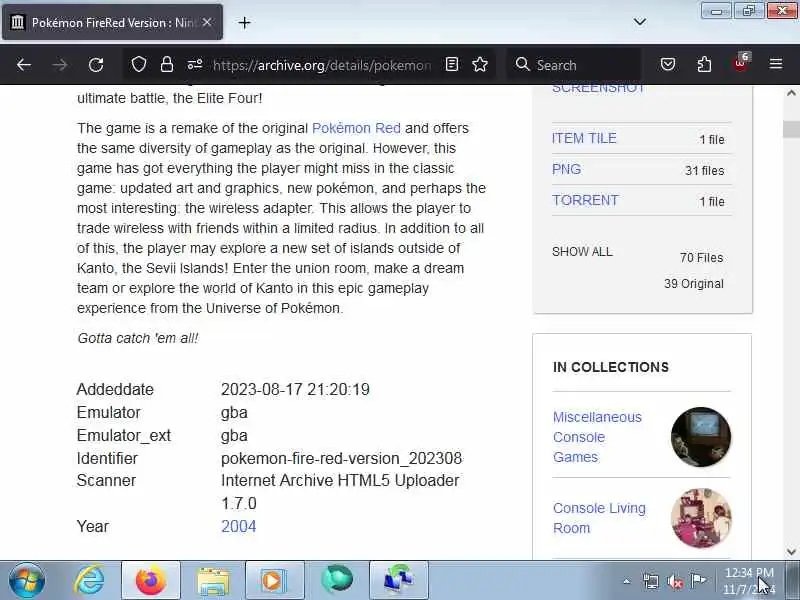800x600 pixels.
Task: Open the Pokémon Red link
Action: 356,128
